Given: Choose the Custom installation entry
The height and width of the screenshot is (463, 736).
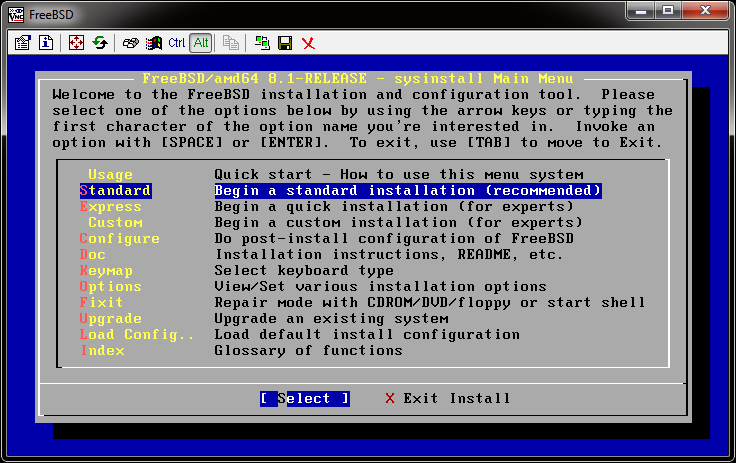Looking at the screenshot, I should (x=115, y=223).
